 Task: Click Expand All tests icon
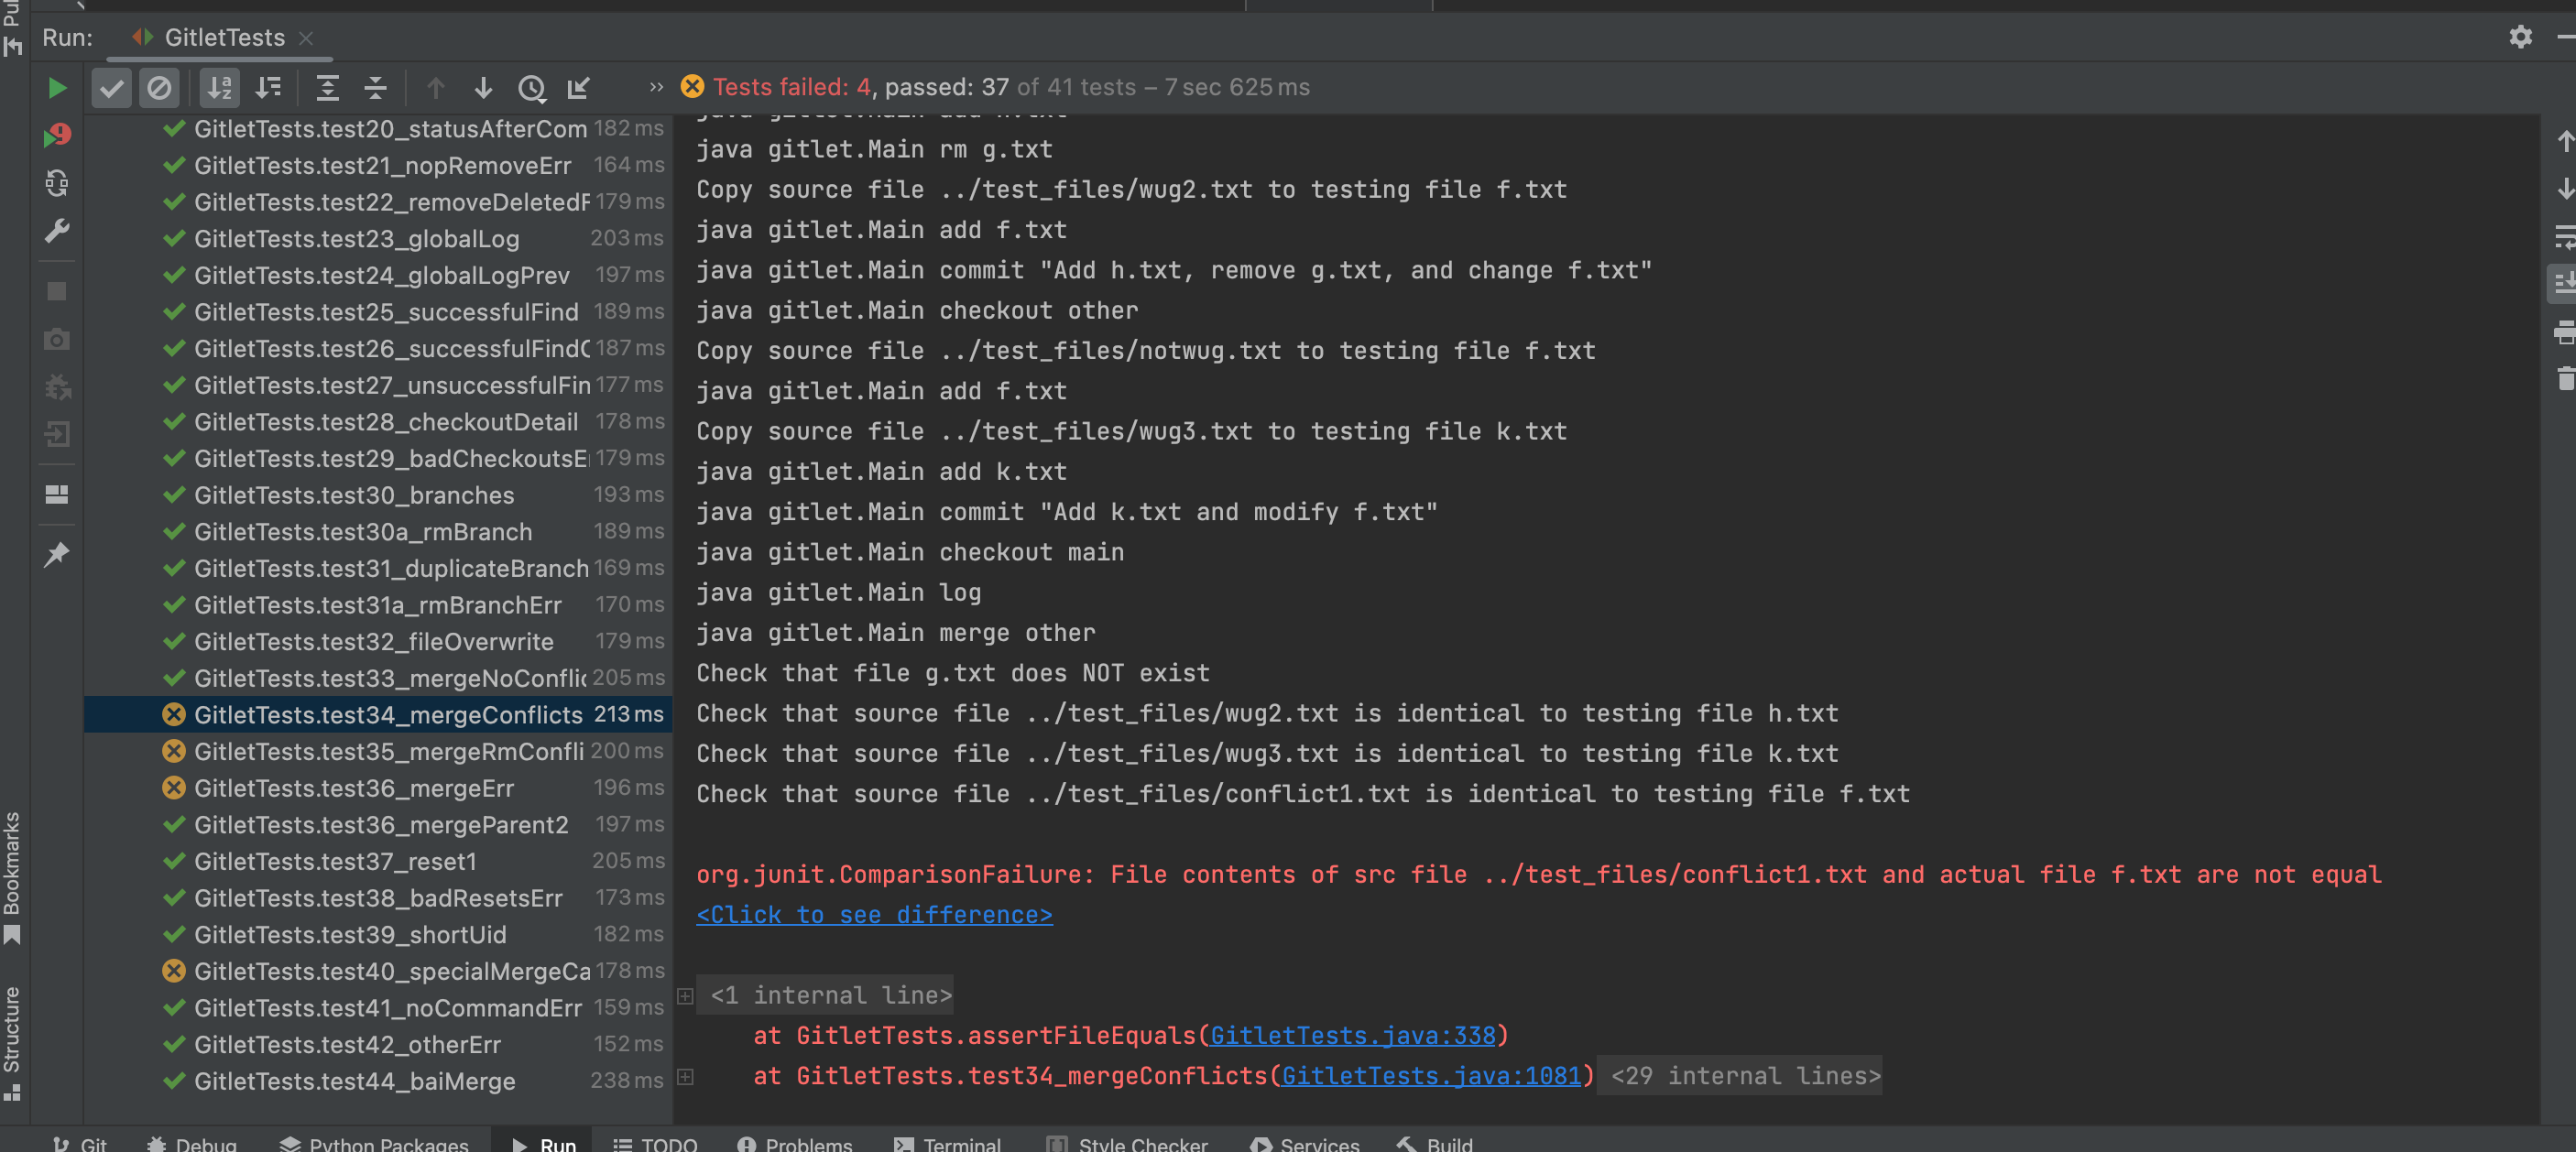coord(327,88)
